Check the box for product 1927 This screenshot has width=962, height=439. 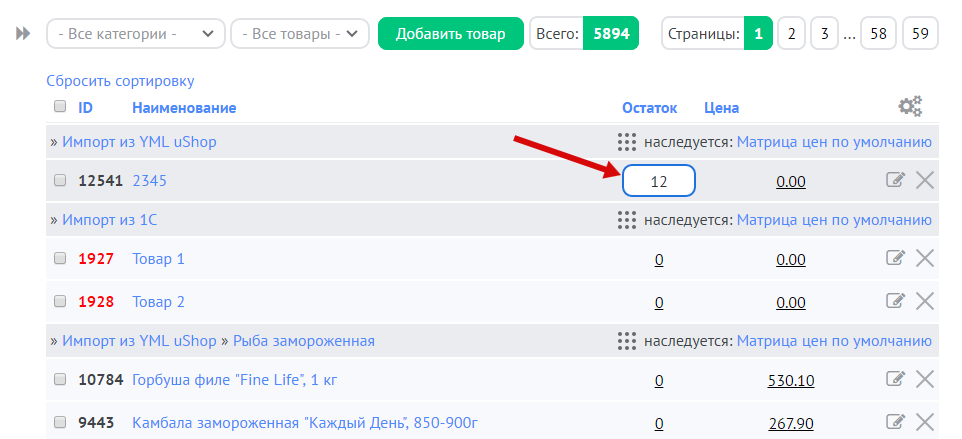[x=60, y=259]
